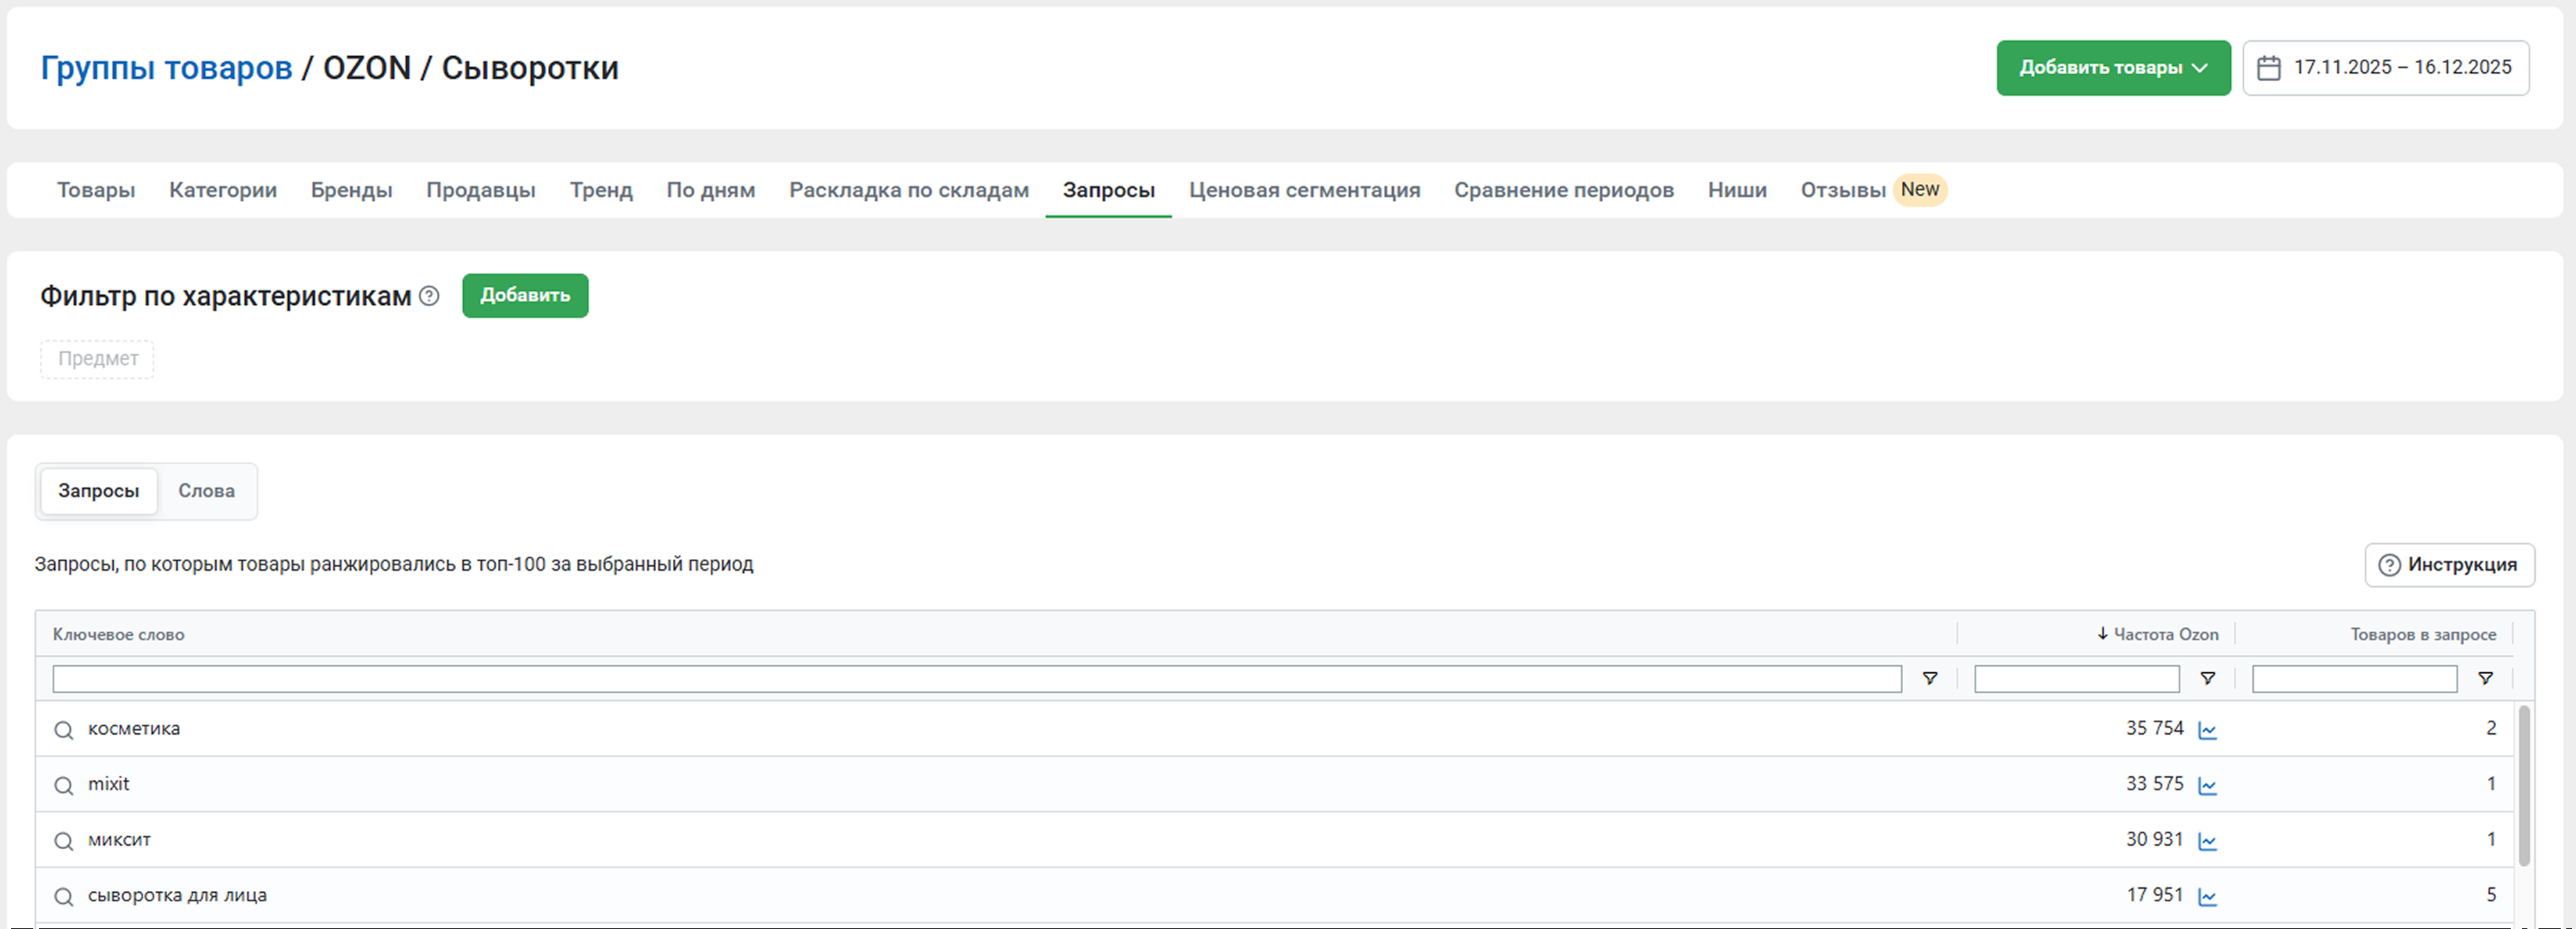Open filter funnel for Частота Ozon column
The image size is (2576, 929).
click(2207, 679)
